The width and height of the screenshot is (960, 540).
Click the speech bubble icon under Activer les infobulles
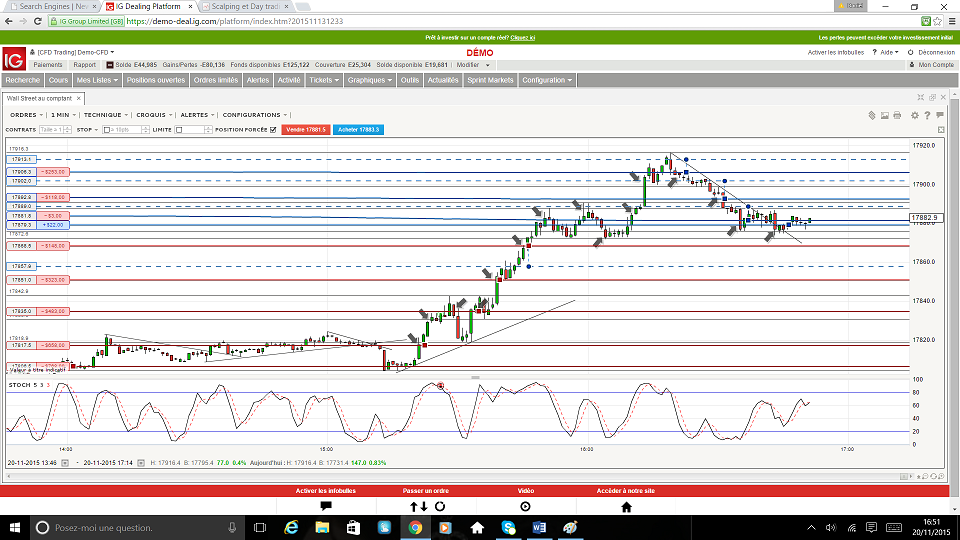(326, 507)
